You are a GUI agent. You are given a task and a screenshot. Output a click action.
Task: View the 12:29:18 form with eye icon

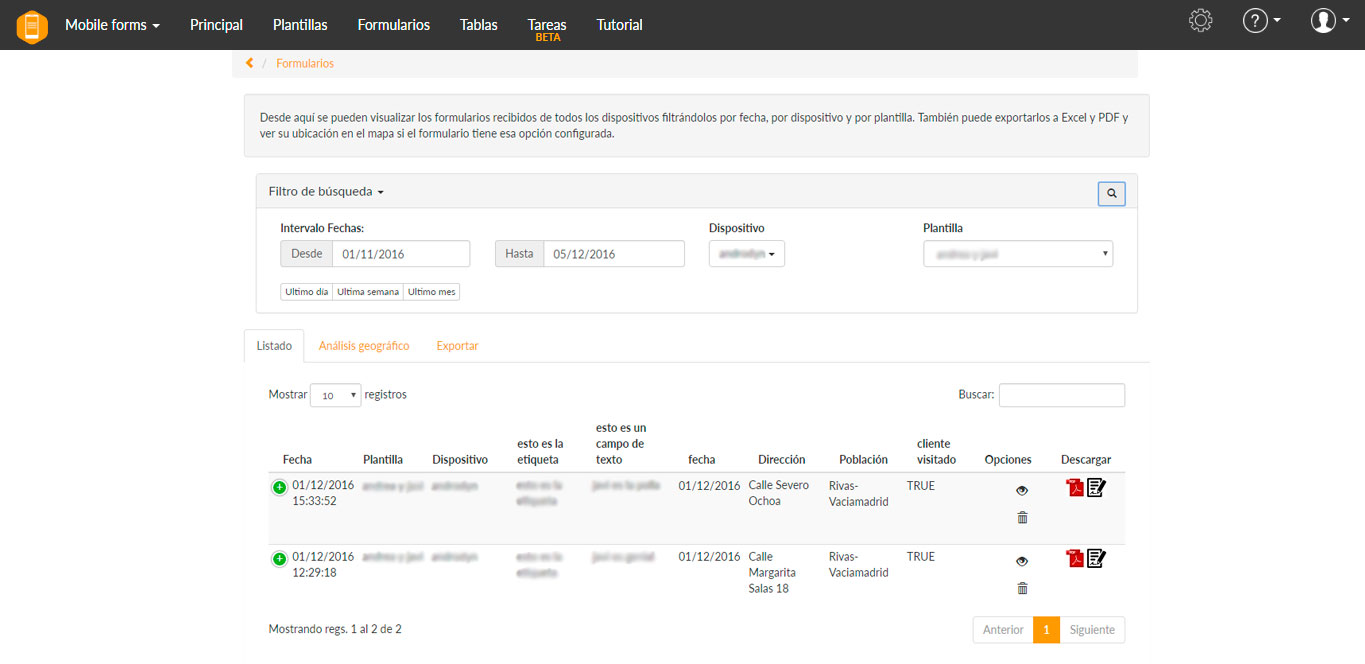pos(1022,562)
